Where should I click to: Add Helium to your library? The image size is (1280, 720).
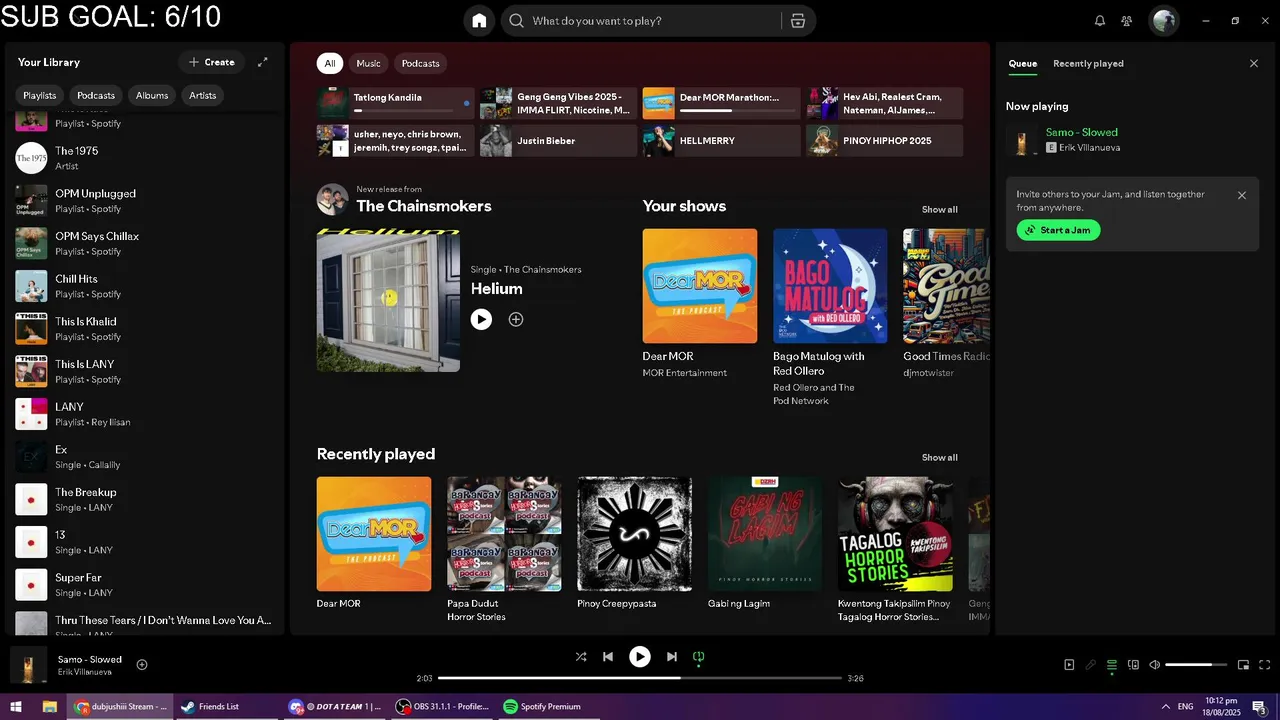pyautogui.click(x=516, y=319)
